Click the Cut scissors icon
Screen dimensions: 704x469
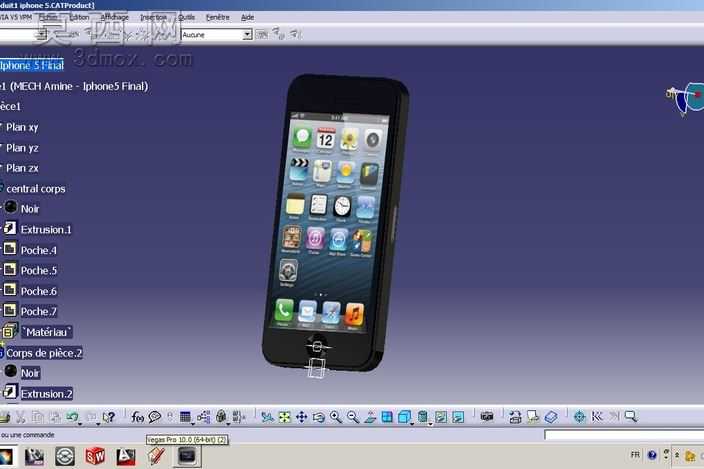click(21, 417)
